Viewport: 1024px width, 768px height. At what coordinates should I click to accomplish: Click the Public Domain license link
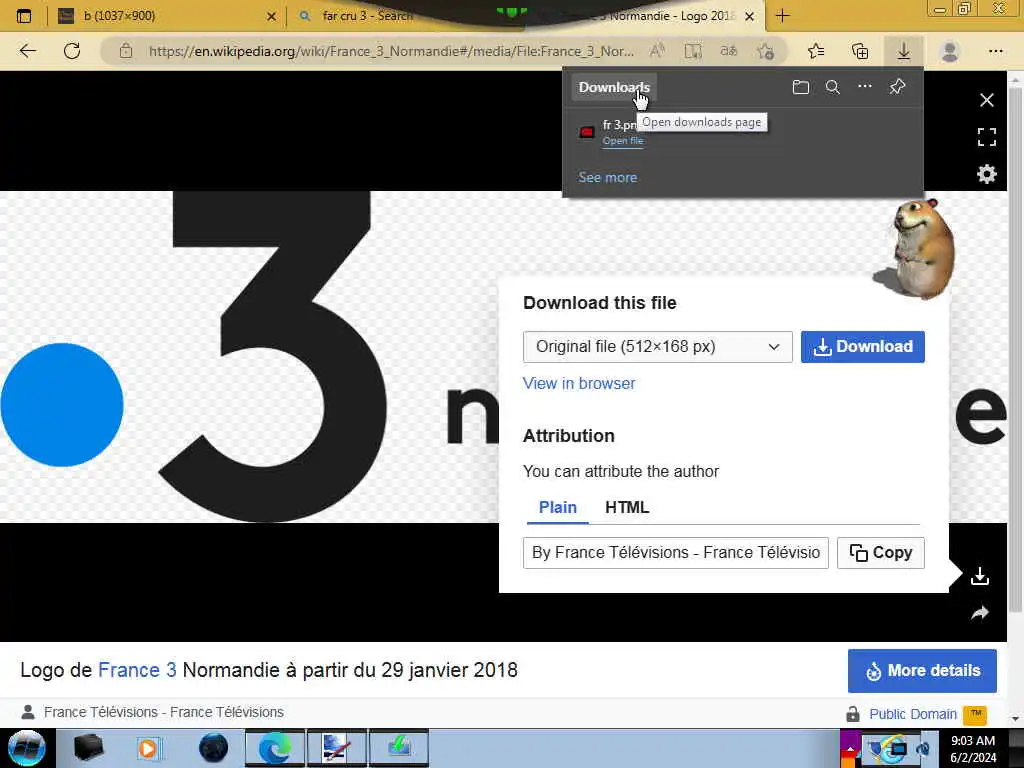coord(913,714)
